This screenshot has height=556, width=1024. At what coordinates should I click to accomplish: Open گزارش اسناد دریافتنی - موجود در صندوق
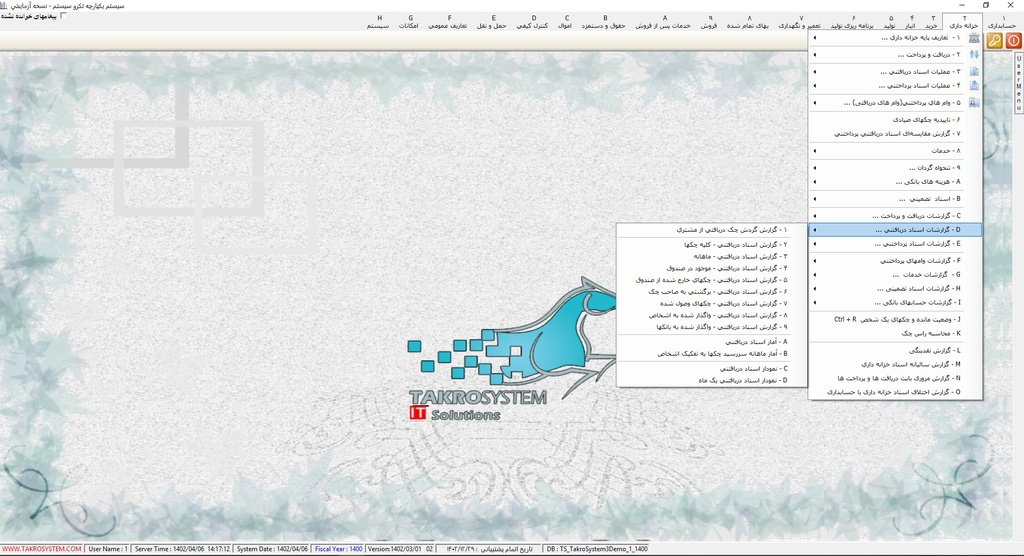tap(712, 269)
